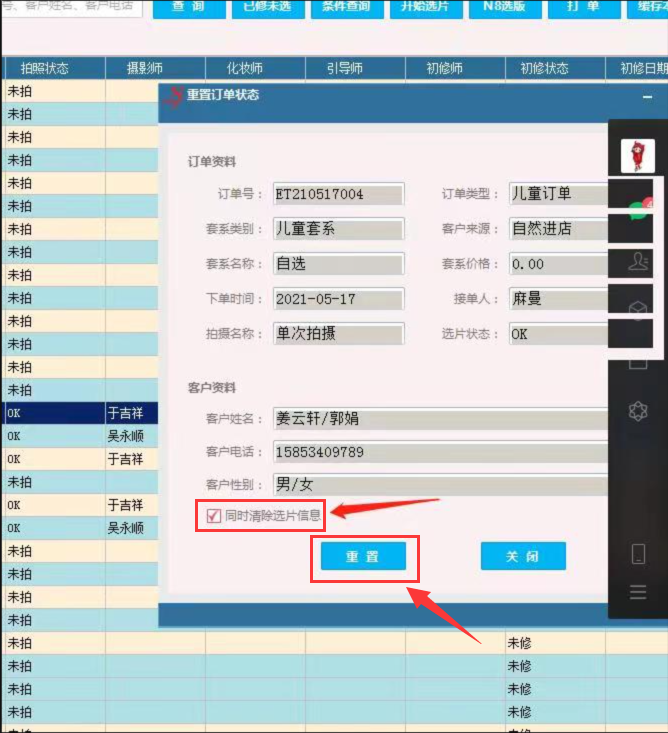Click the 已修未选 filter button
The width and height of the screenshot is (668, 733).
[x=268, y=7]
